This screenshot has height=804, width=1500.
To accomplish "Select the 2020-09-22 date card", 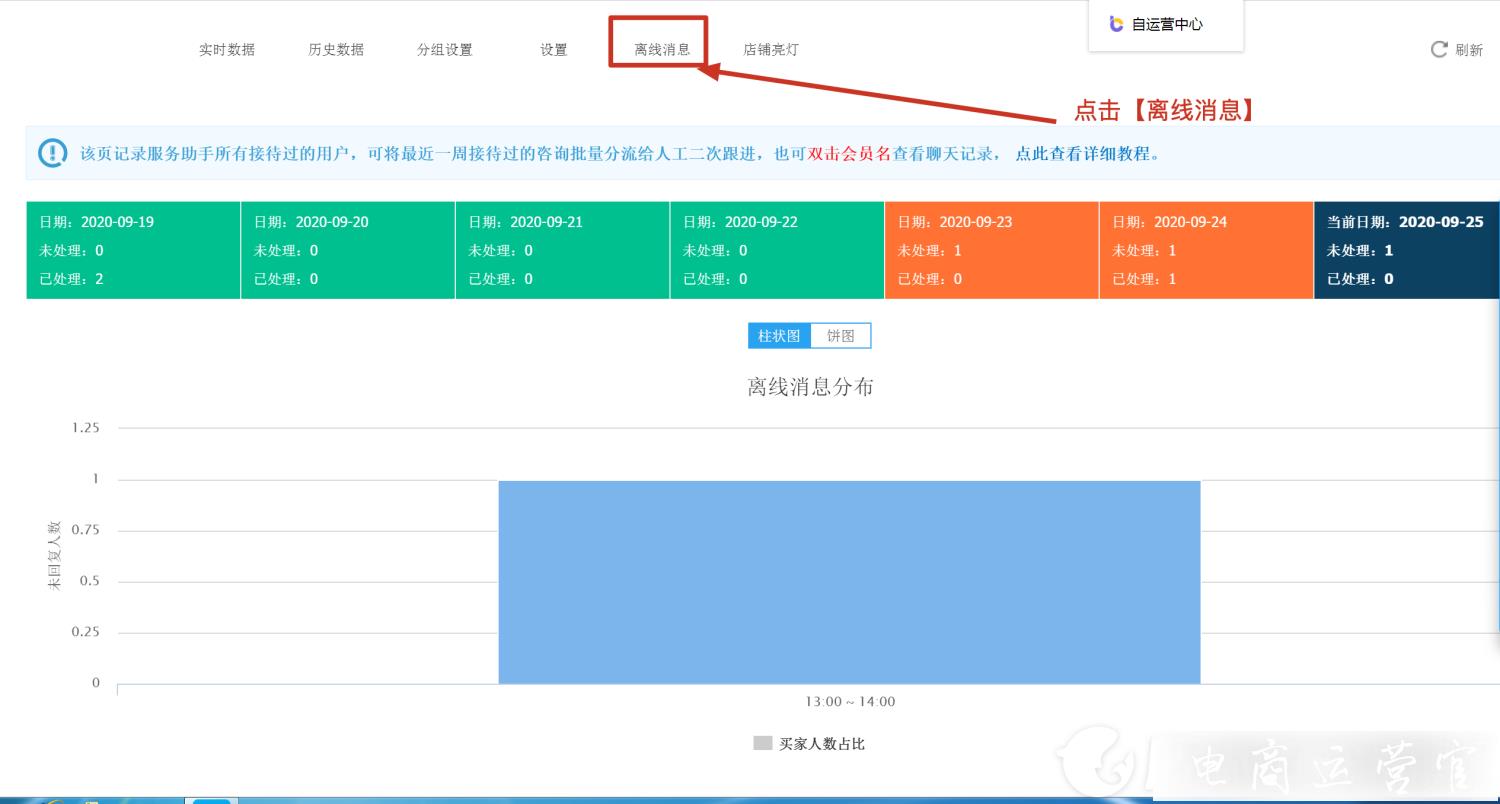I will tap(777, 250).
